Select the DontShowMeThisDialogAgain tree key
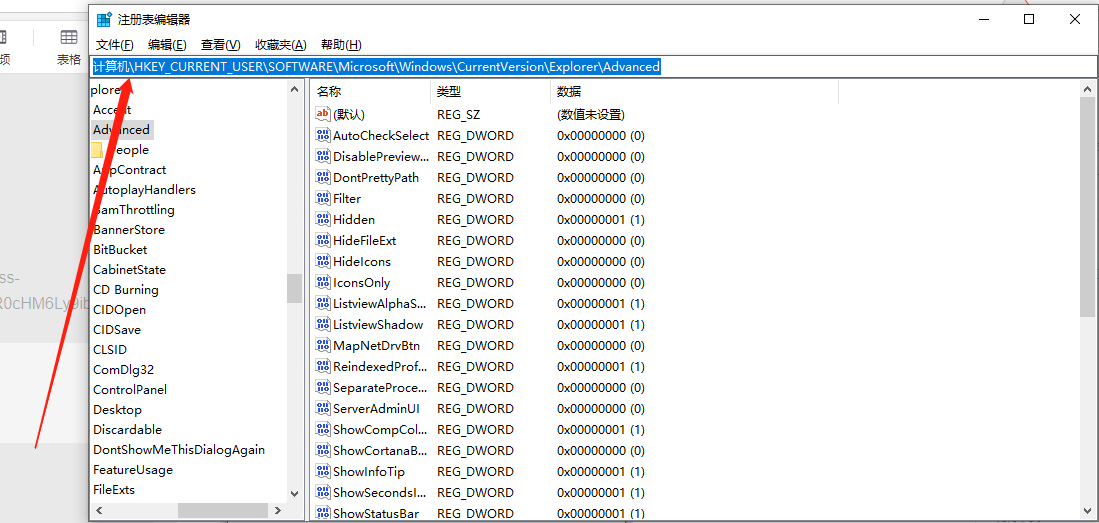 179,449
